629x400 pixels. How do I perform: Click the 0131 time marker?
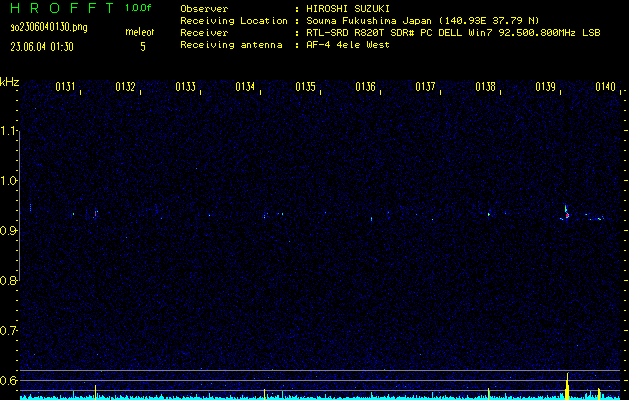tap(67, 87)
